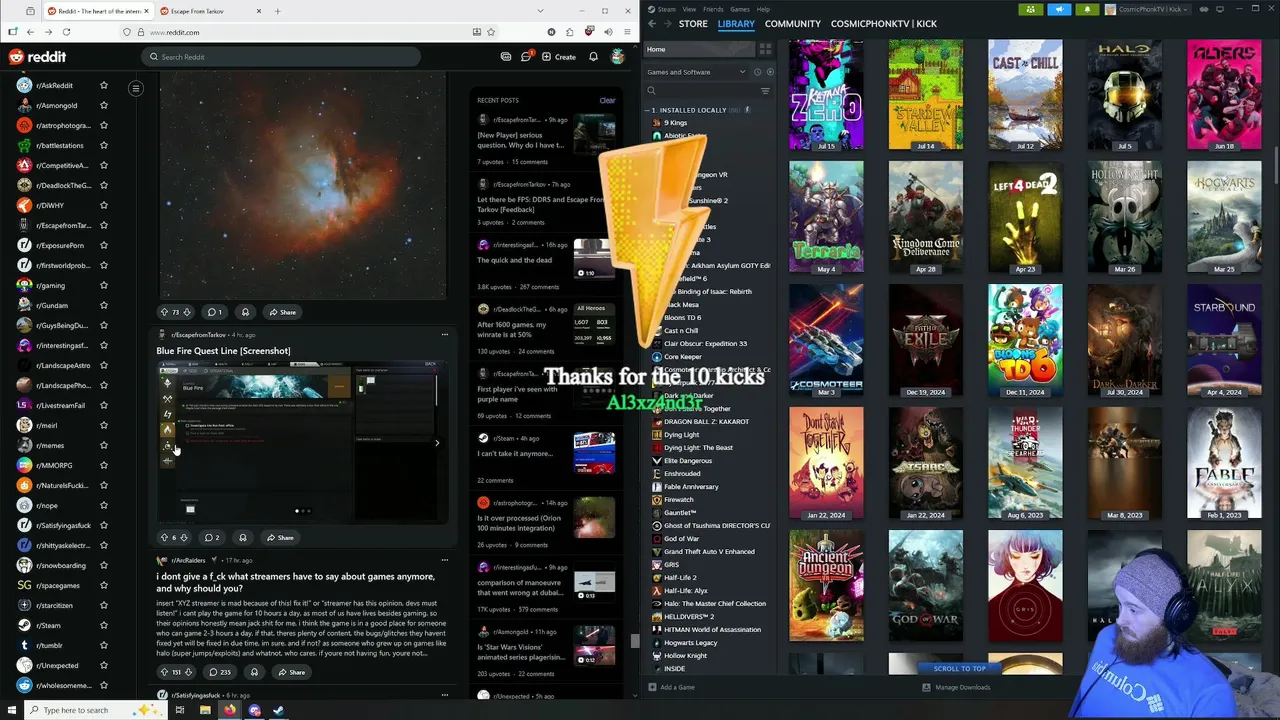Open Steam friends green button

pos(1031,9)
